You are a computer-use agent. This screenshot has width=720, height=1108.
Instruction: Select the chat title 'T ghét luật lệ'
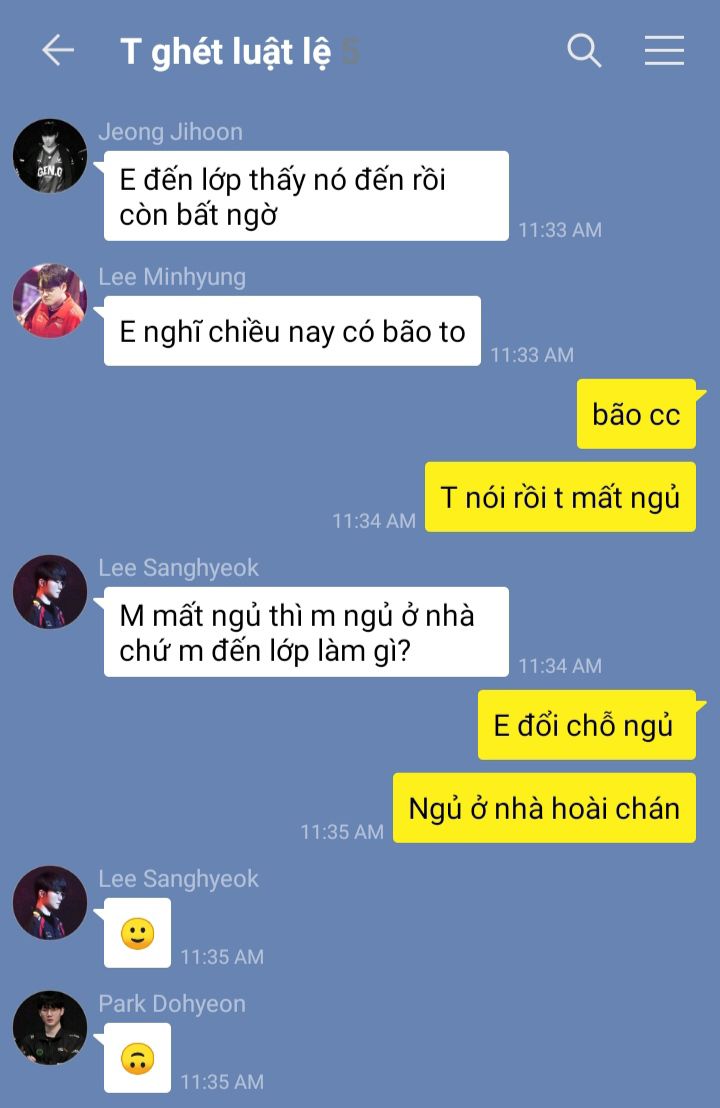point(225,52)
